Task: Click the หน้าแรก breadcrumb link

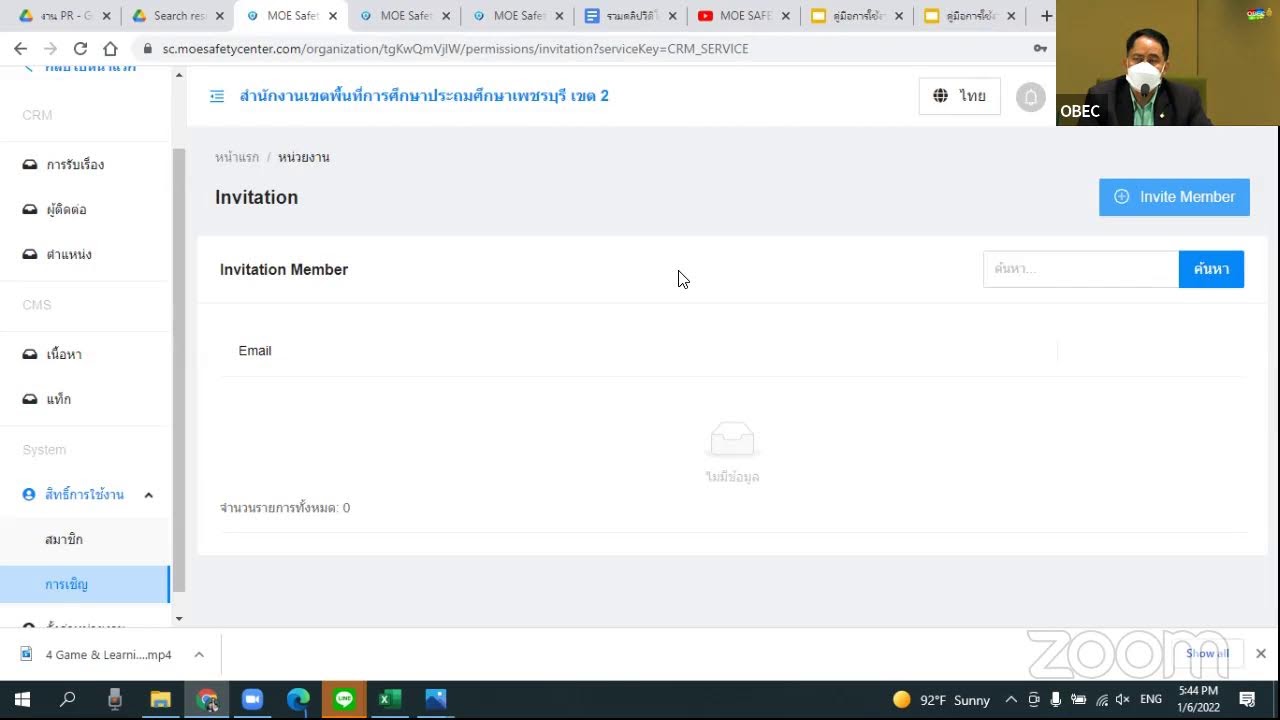Action: [237, 157]
